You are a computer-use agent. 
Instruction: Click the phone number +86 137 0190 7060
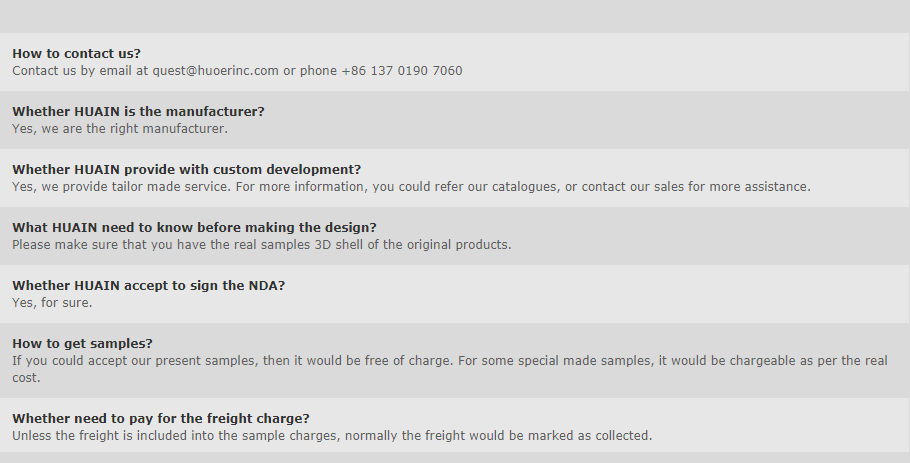[402, 71]
